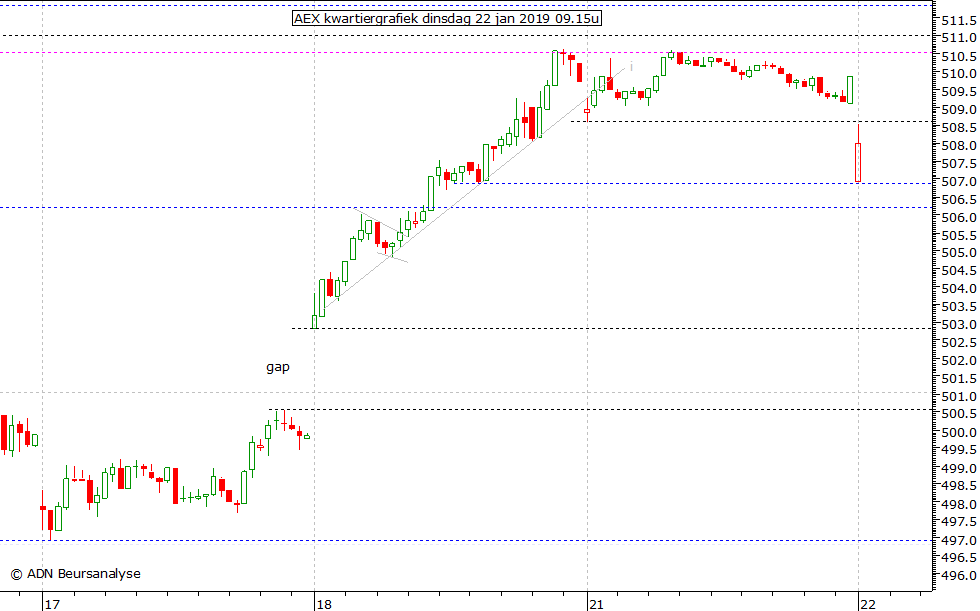This screenshot has height=611, width=980.
Task: Click the tall green candle peaking near 510.5 on the 18th
Action: point(555,68)
